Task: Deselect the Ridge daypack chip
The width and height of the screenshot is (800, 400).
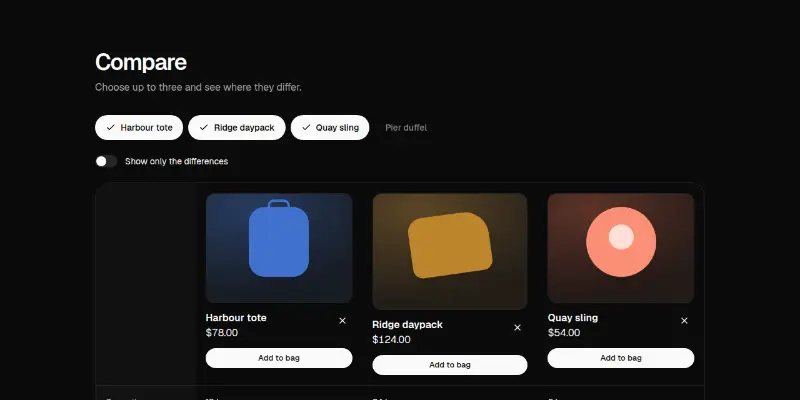Action: pyautogui.click(x=237, y=128)
